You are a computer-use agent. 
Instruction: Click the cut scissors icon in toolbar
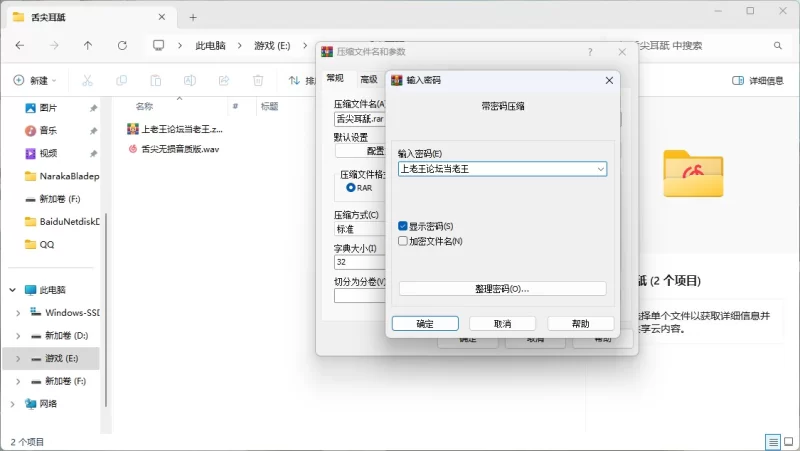click(87, 80)
